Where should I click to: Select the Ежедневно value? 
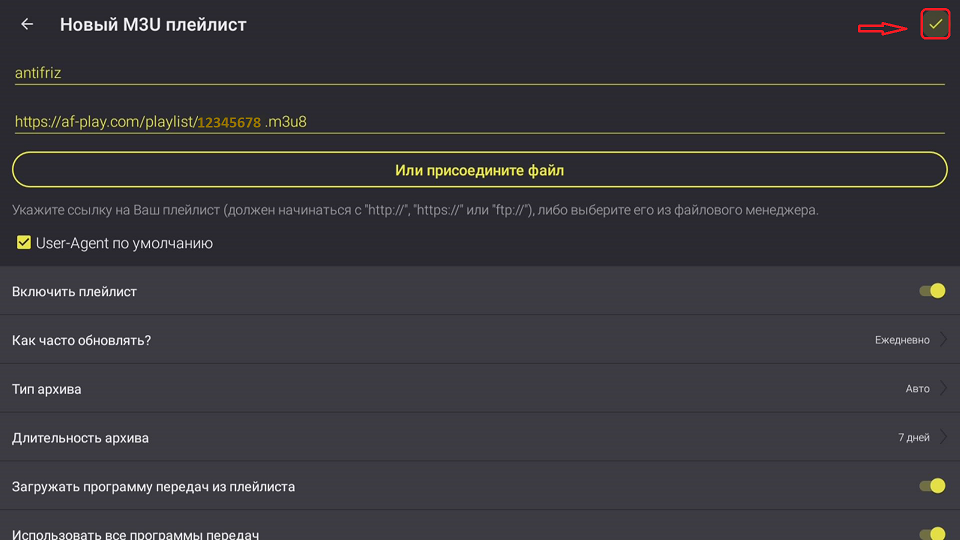[901, 340]
